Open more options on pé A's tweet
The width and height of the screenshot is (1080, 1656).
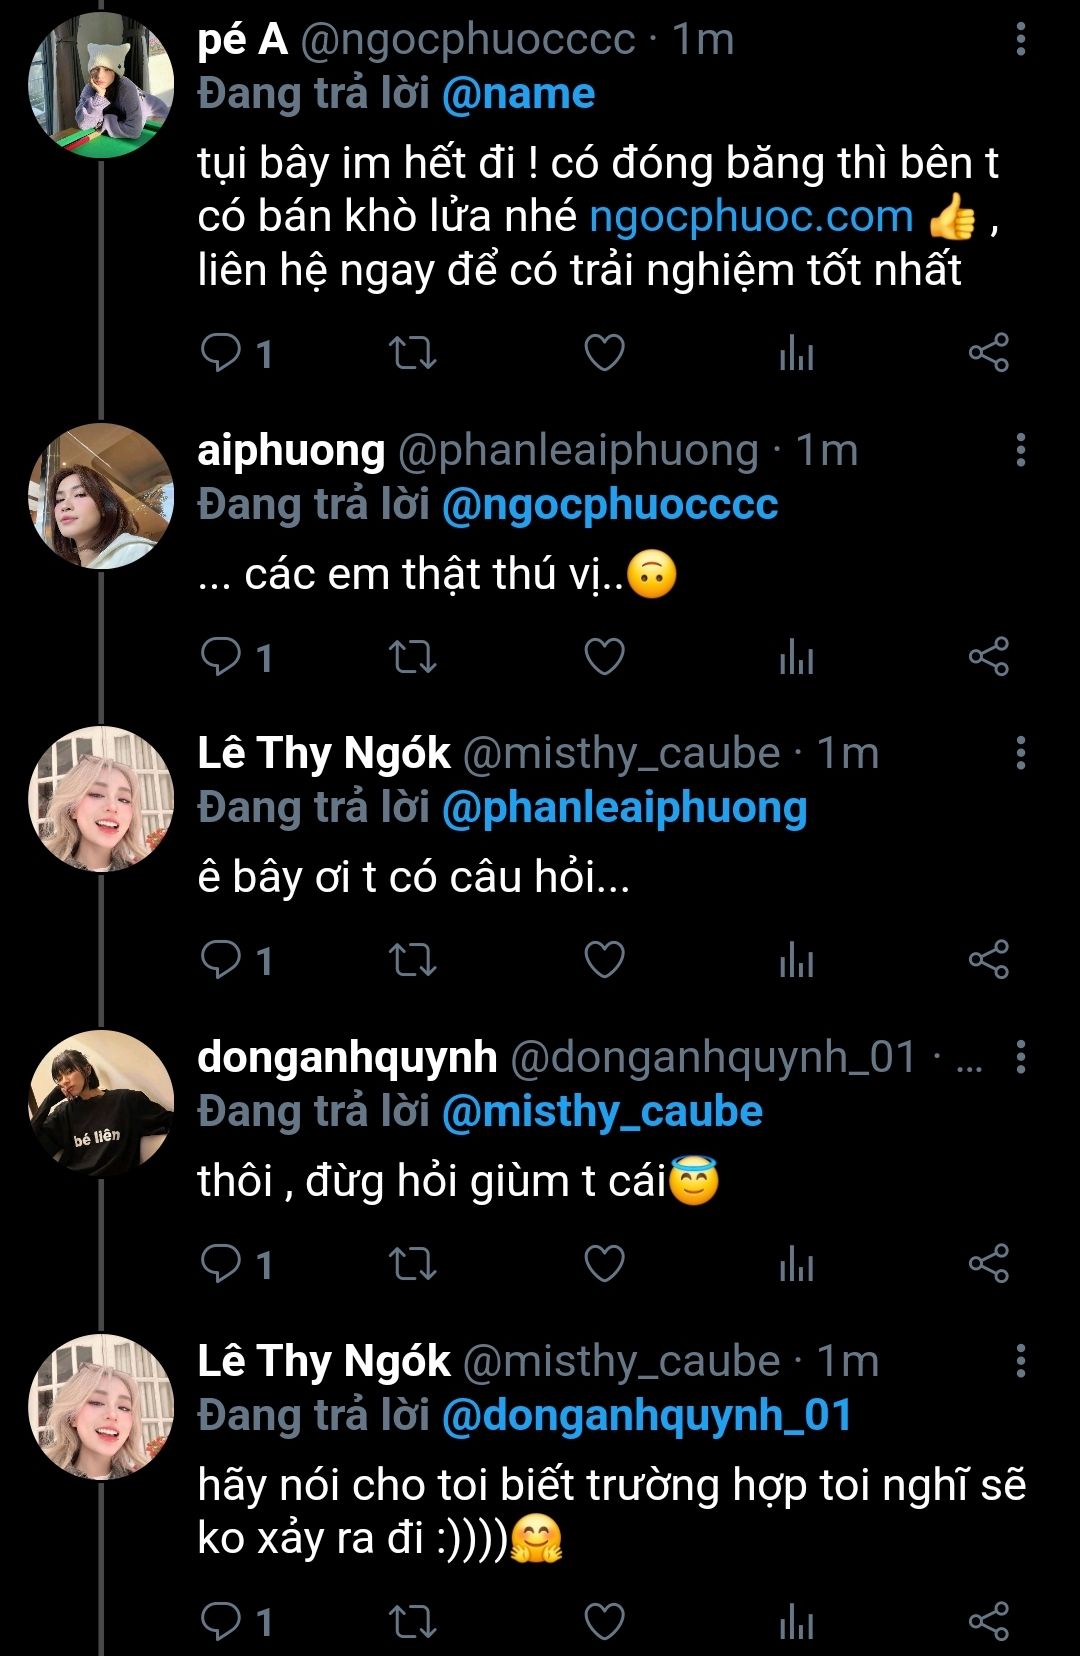point(1020,40)
